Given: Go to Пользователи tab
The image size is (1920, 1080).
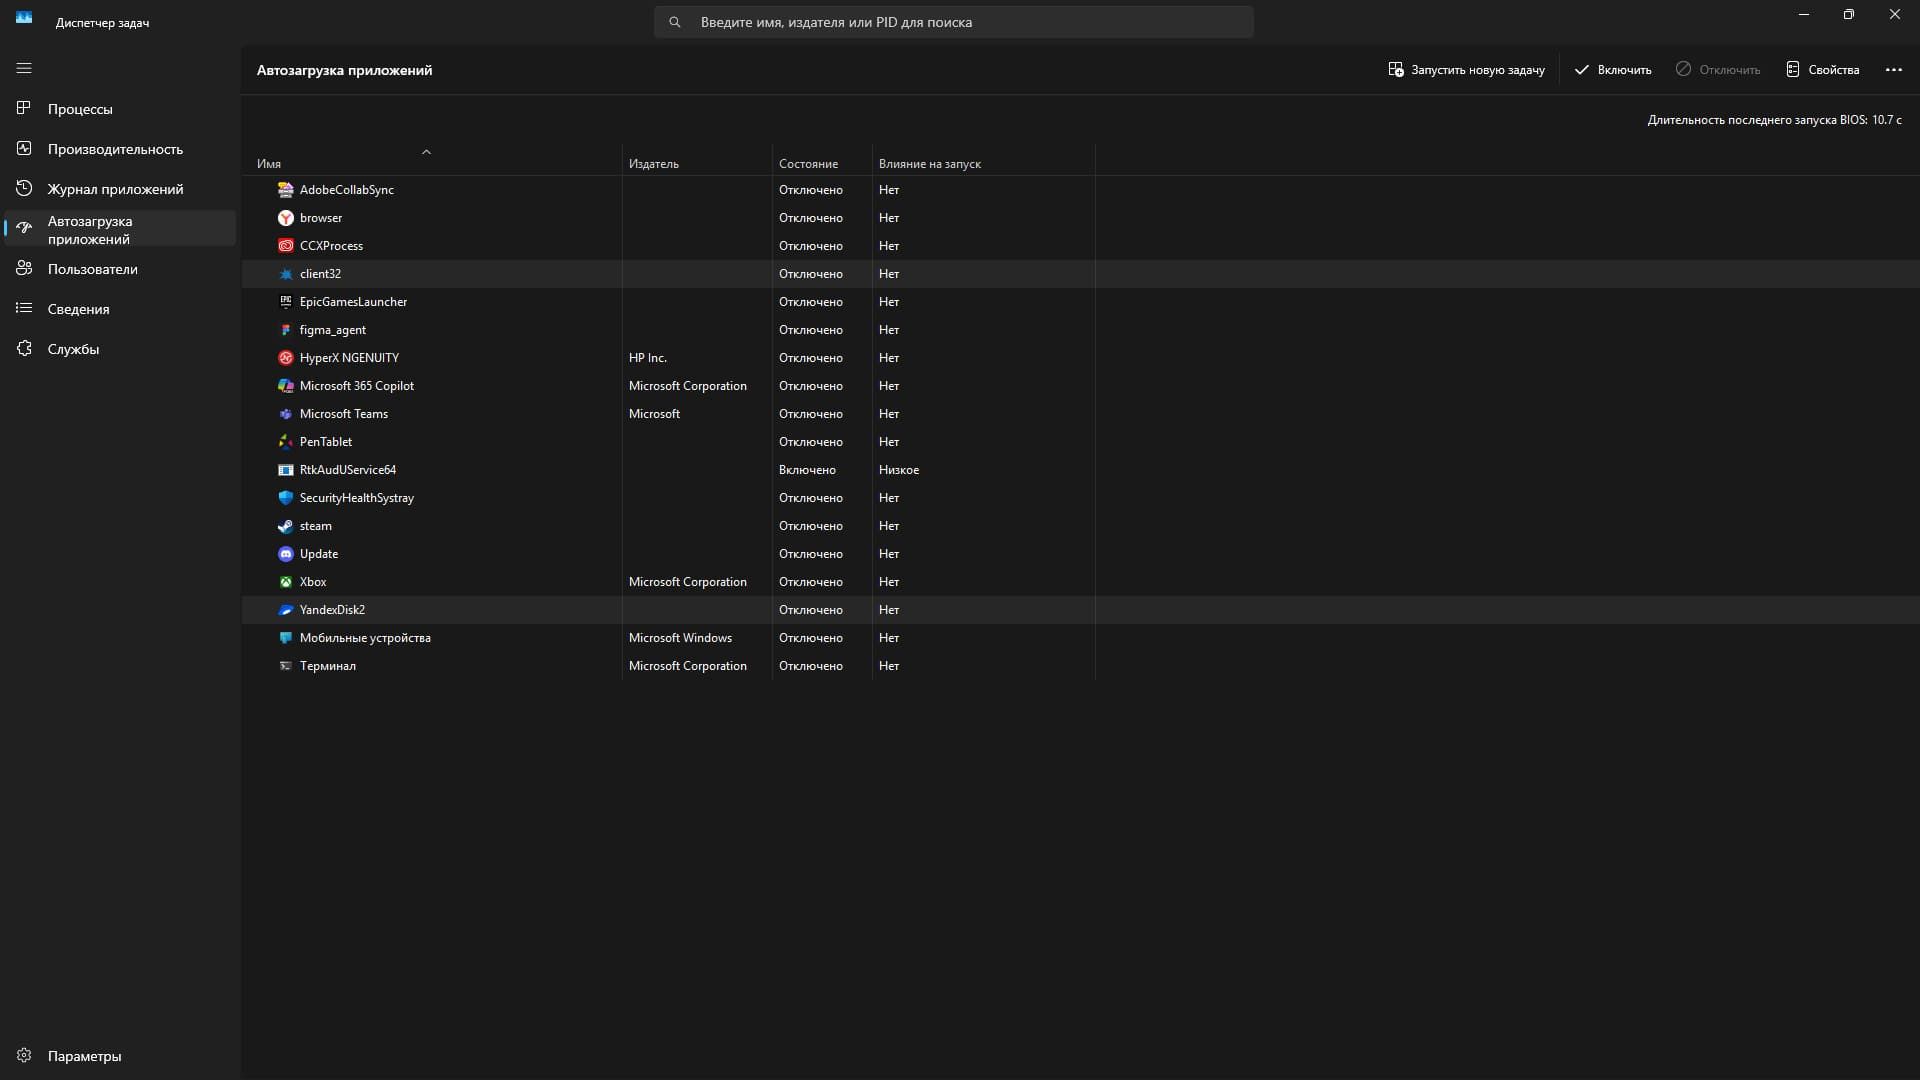Looking at the screenshot, I should 120,269.
